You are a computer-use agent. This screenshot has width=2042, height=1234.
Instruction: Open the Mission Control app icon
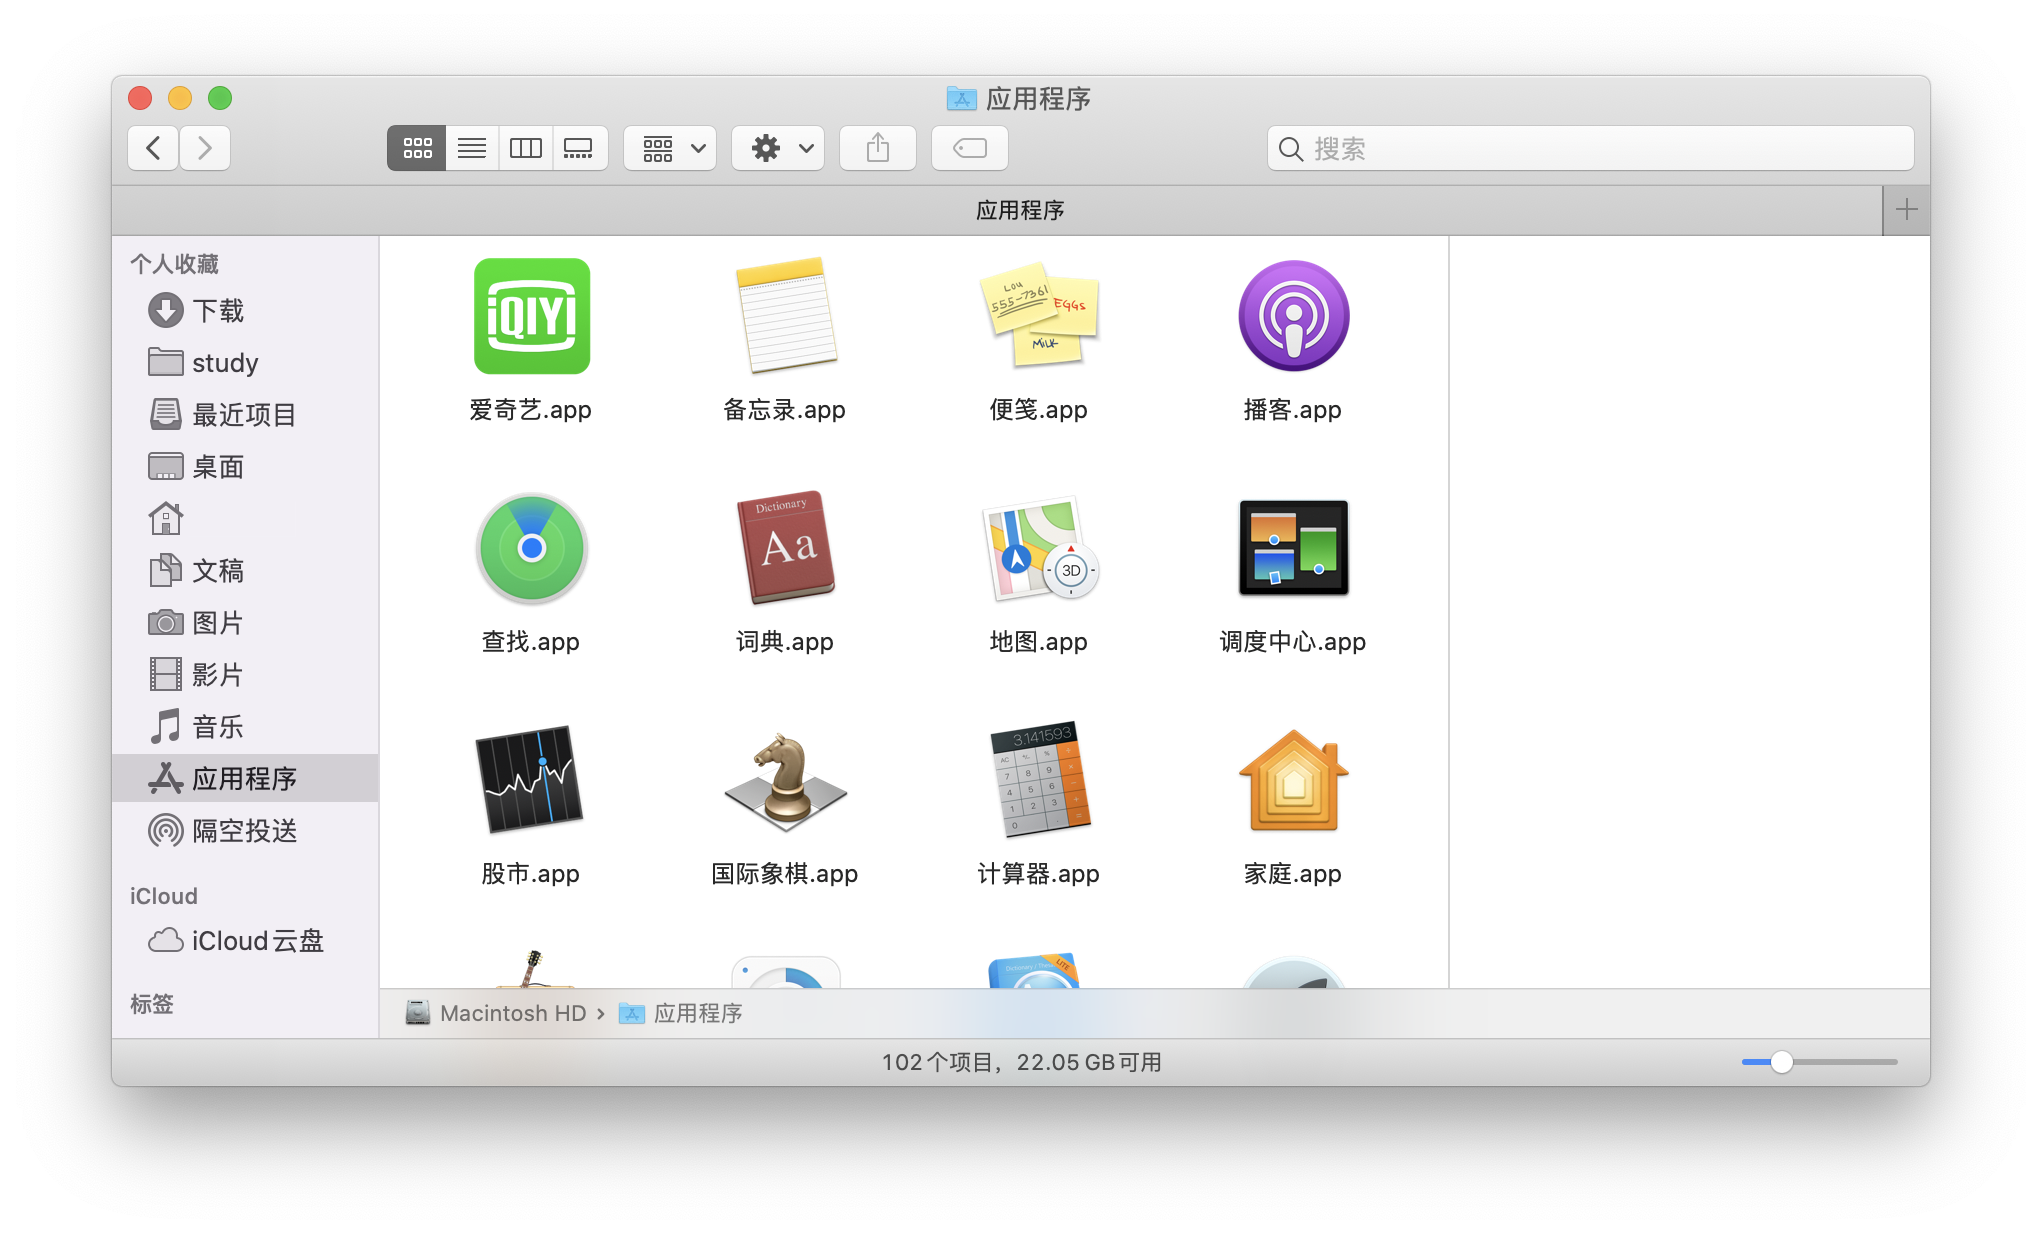(1293, 548)
